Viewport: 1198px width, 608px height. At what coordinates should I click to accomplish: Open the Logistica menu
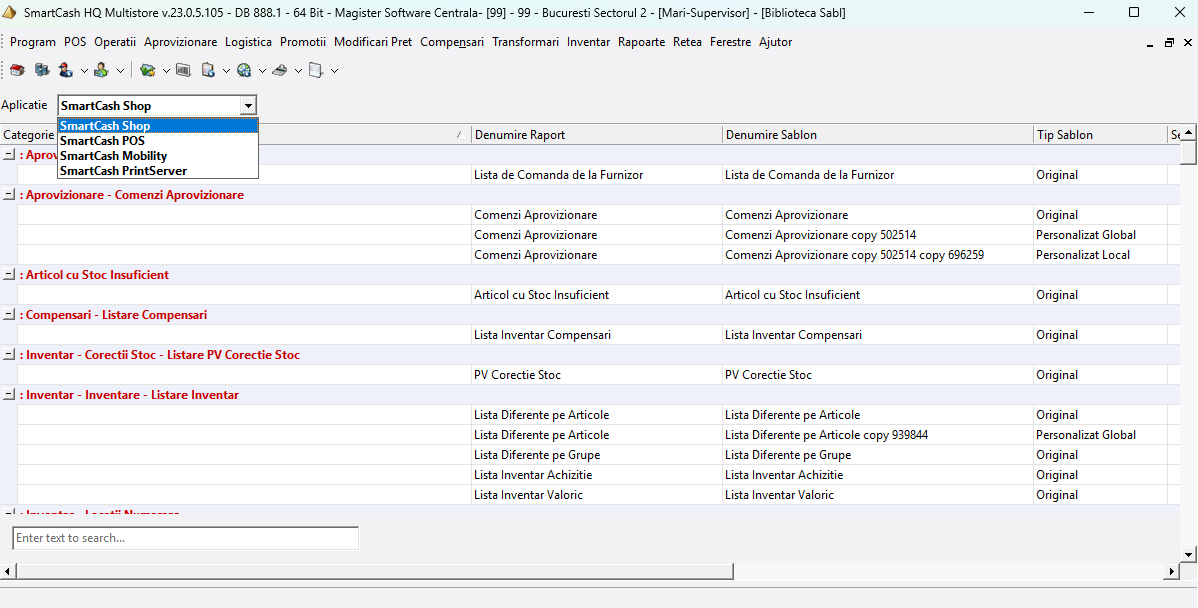(248, 42)
